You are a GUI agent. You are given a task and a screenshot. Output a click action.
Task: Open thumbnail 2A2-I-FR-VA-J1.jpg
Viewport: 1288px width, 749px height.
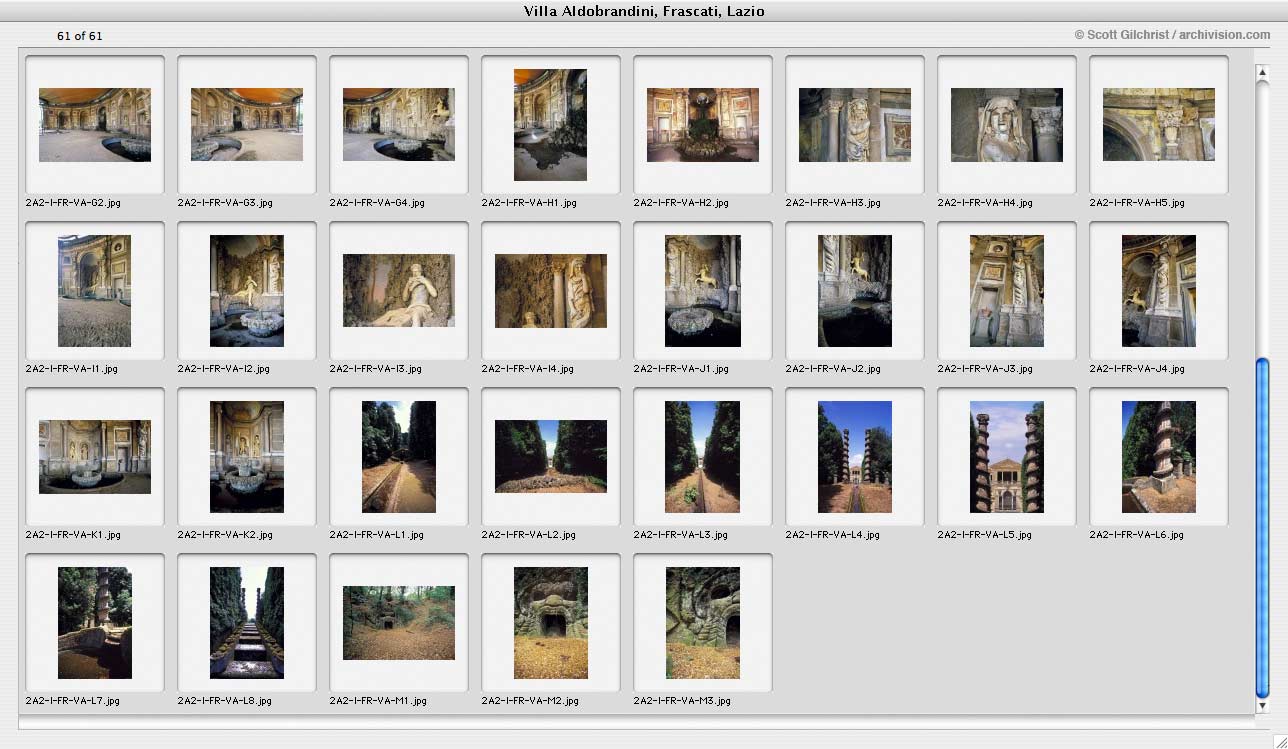click(x=703, y=291)
